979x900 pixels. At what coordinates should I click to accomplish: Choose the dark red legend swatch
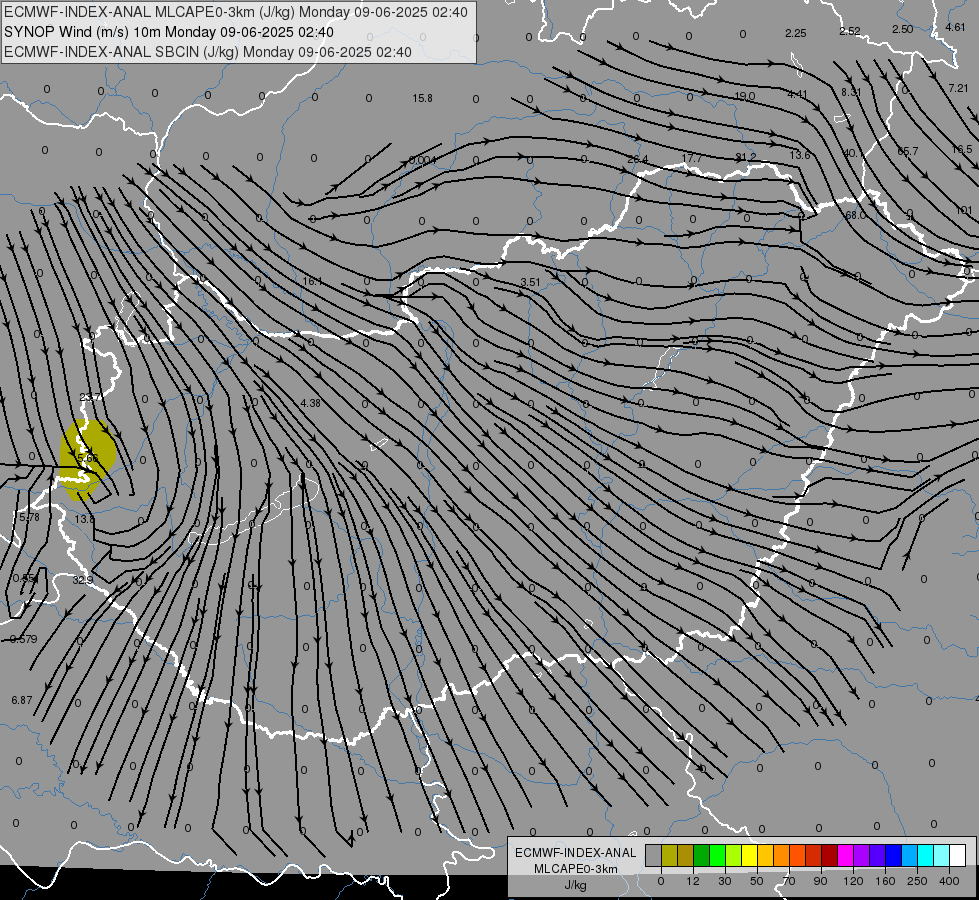(830, 856)
